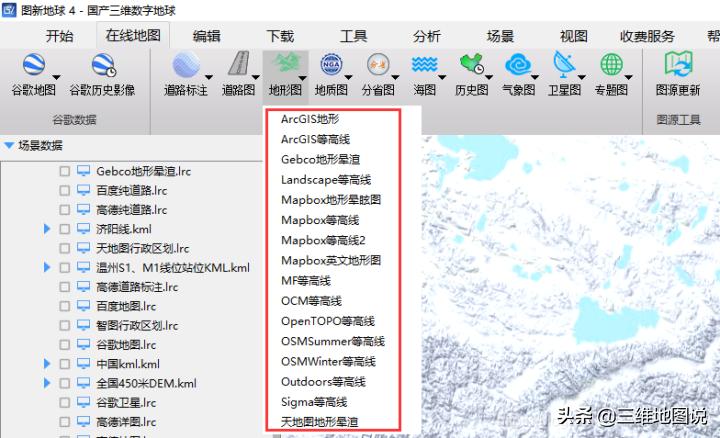Screen dimensions: 720x438
Task: Click the app logo in title bar
Action: tap(9, 10)
